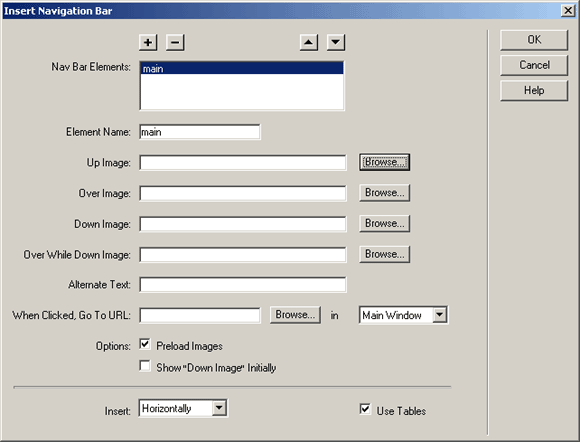Uncheck the Use Tables checkbox
The image size is (580, 442).
[365, 409]
